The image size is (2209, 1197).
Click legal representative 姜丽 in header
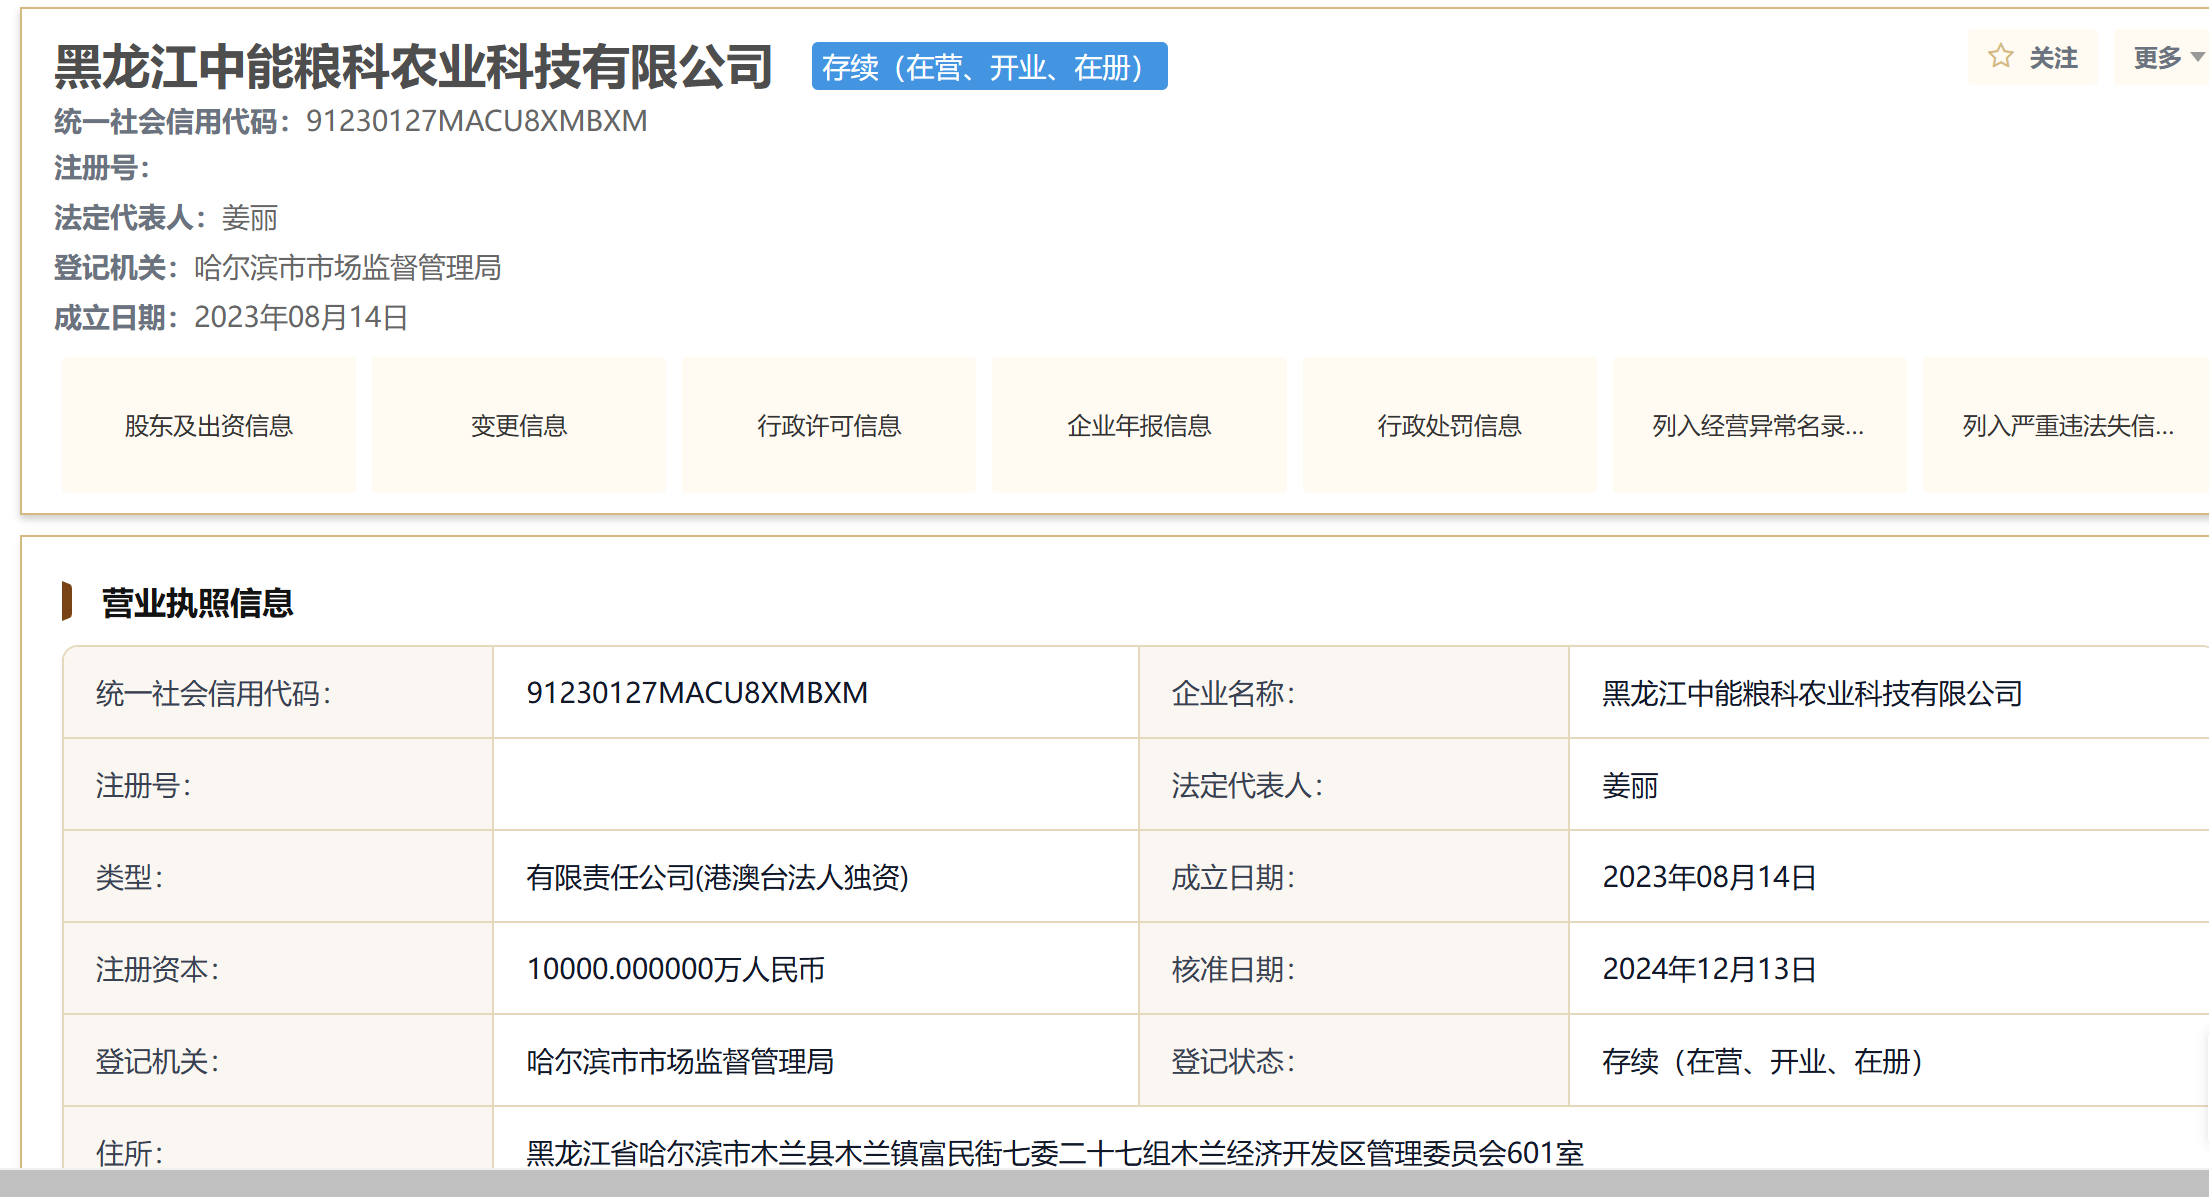249,218
